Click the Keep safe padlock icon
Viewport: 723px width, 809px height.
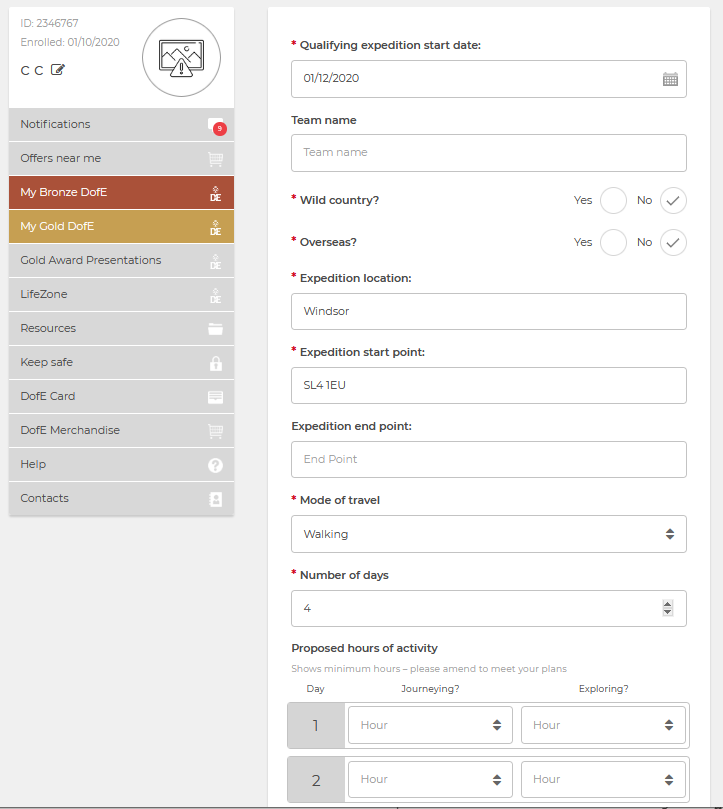click(x=216, y=363)
